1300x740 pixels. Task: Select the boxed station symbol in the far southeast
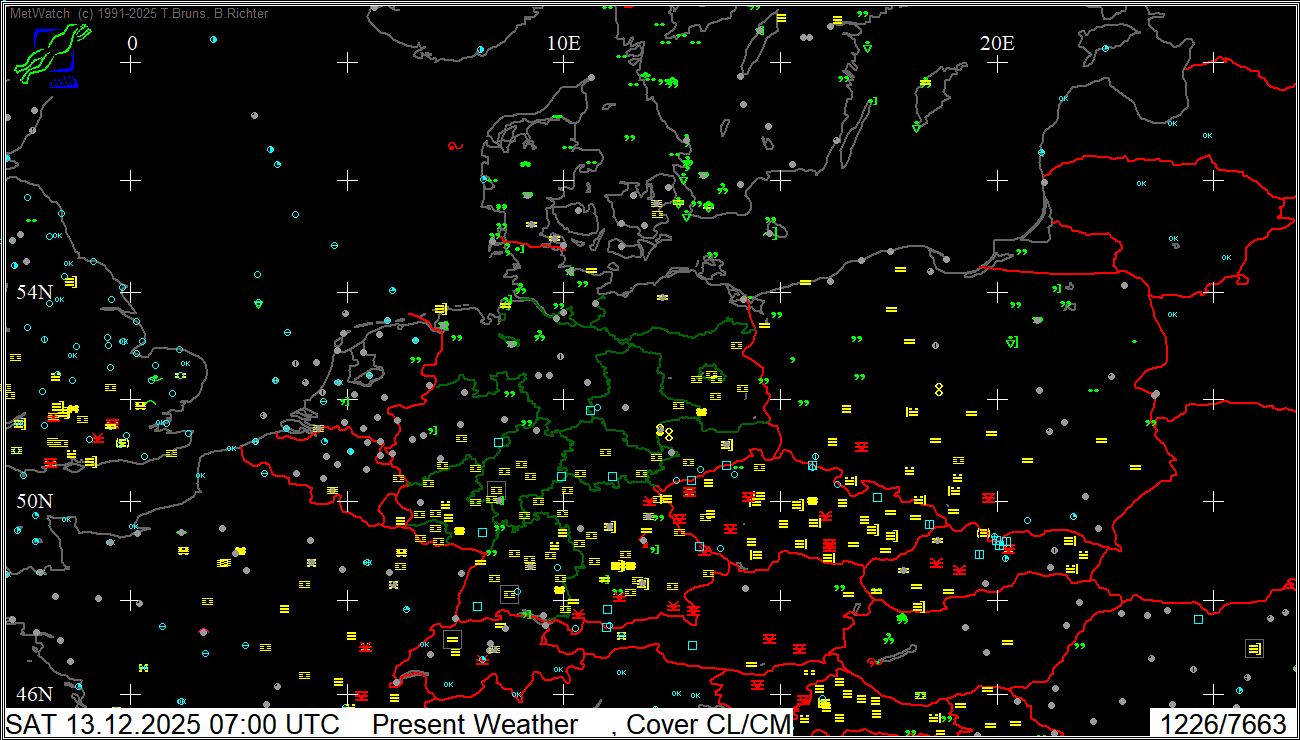[x=1254, y=649]
